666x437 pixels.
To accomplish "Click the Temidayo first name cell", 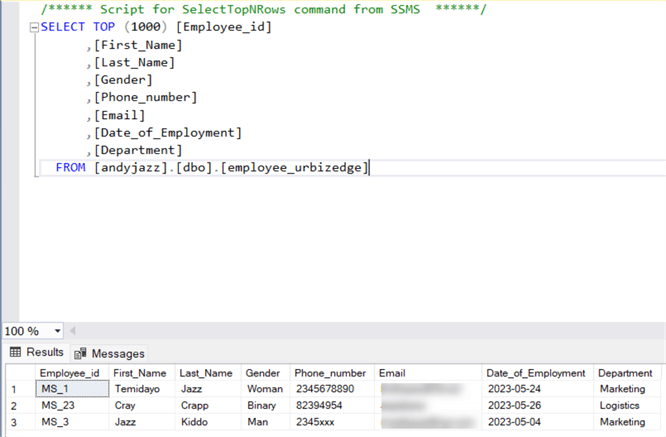I will point(142,389).
